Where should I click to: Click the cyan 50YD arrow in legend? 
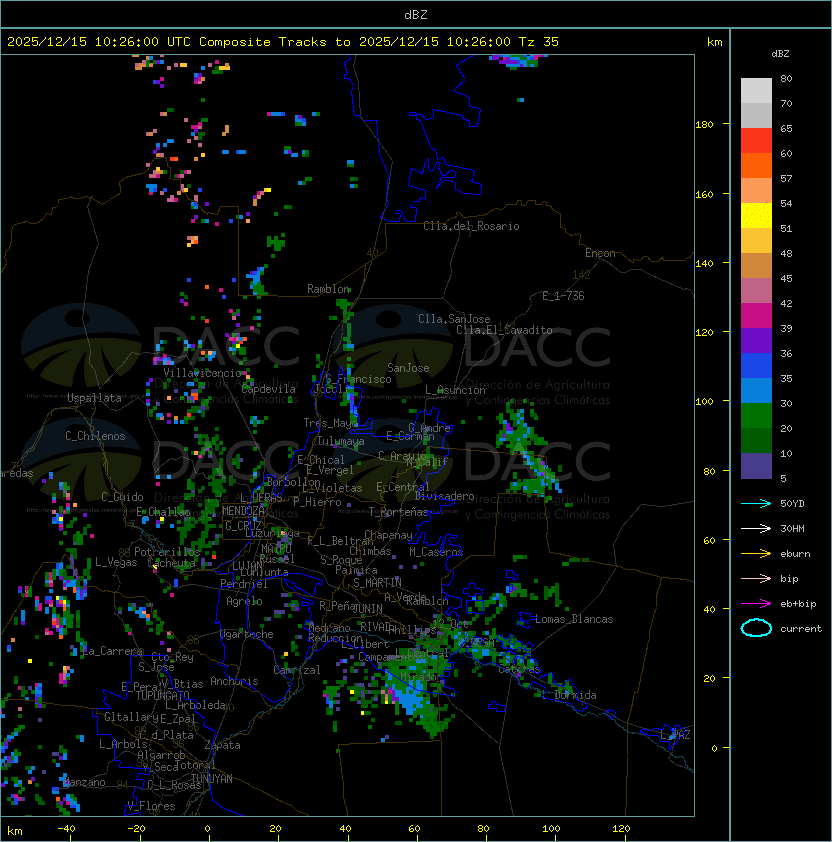756,503
